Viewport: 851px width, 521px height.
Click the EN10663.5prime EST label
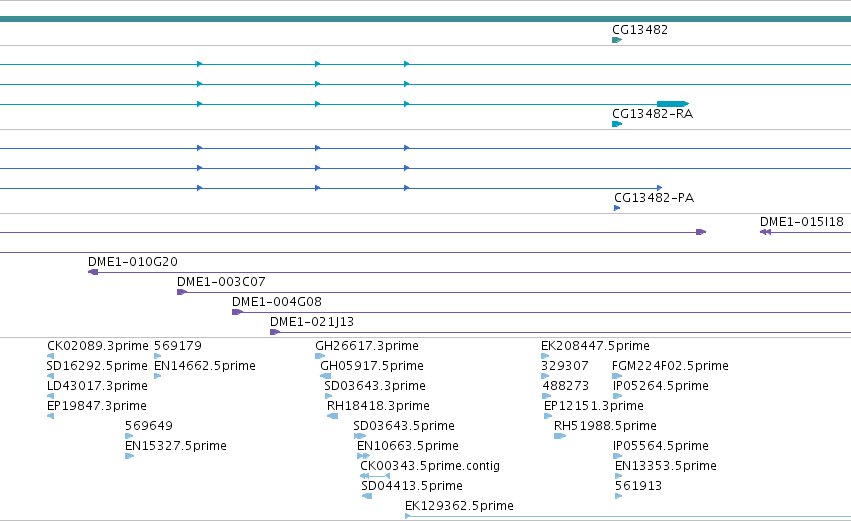click(408, 446)
